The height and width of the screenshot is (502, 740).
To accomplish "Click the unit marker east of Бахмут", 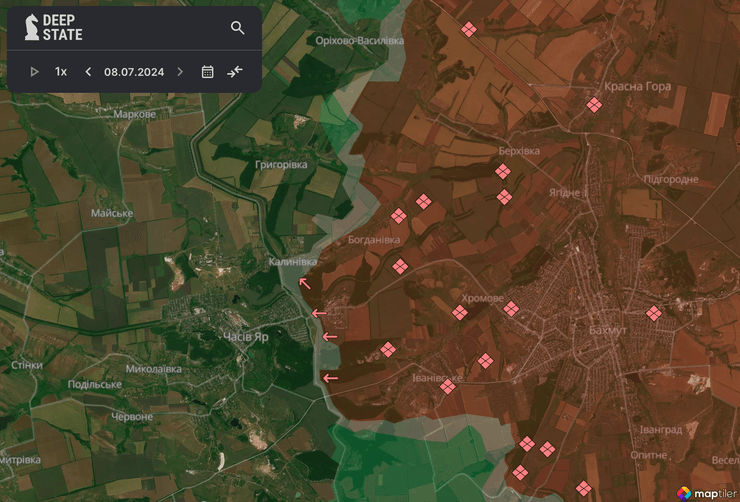I will click(654, 313).
